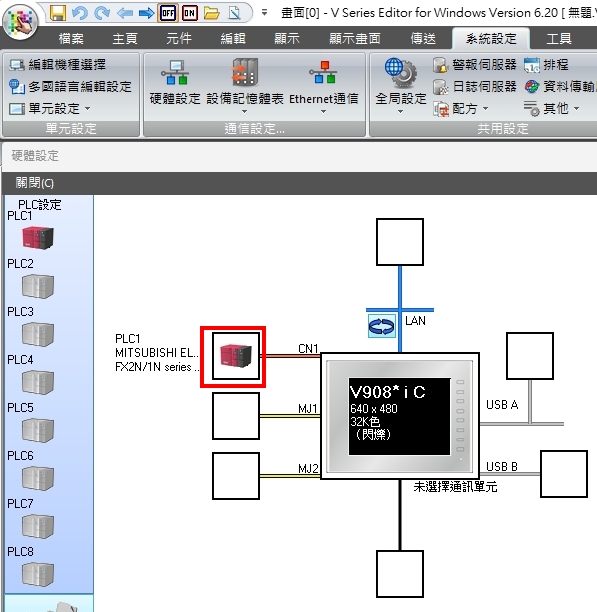Click the 未選擇通訊單元 label

pyautogui.click(x=455, y=487)
